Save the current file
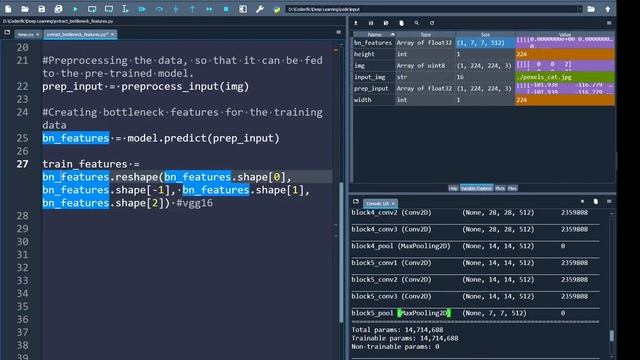Viewport: 640px width, 360px height. tap(42, 9)
